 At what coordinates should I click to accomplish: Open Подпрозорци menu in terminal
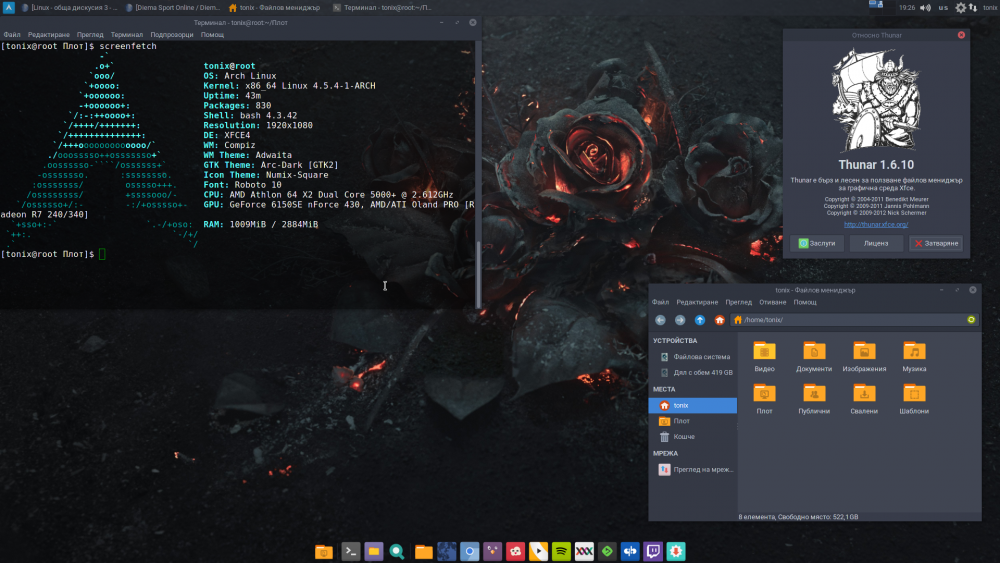[x=172, y=34]
